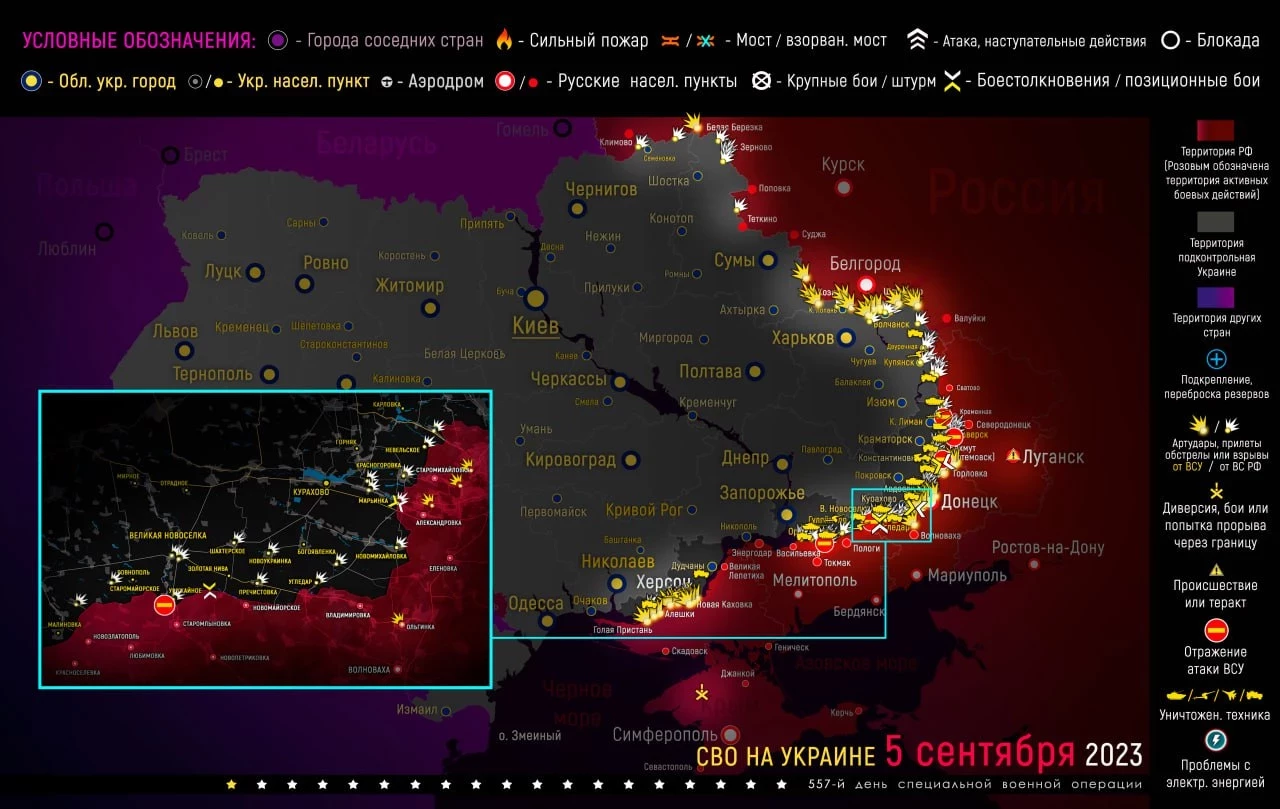Click the crossed-circle major battles legend icon
Screen dimensions: 1280x809
762,81
